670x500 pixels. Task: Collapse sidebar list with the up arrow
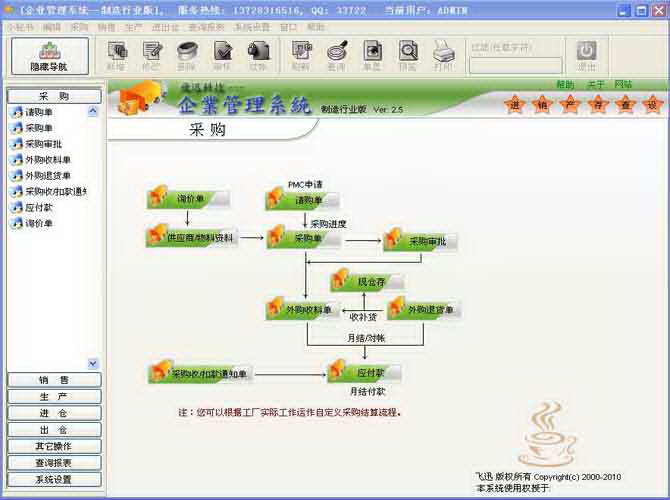[93, 112]
